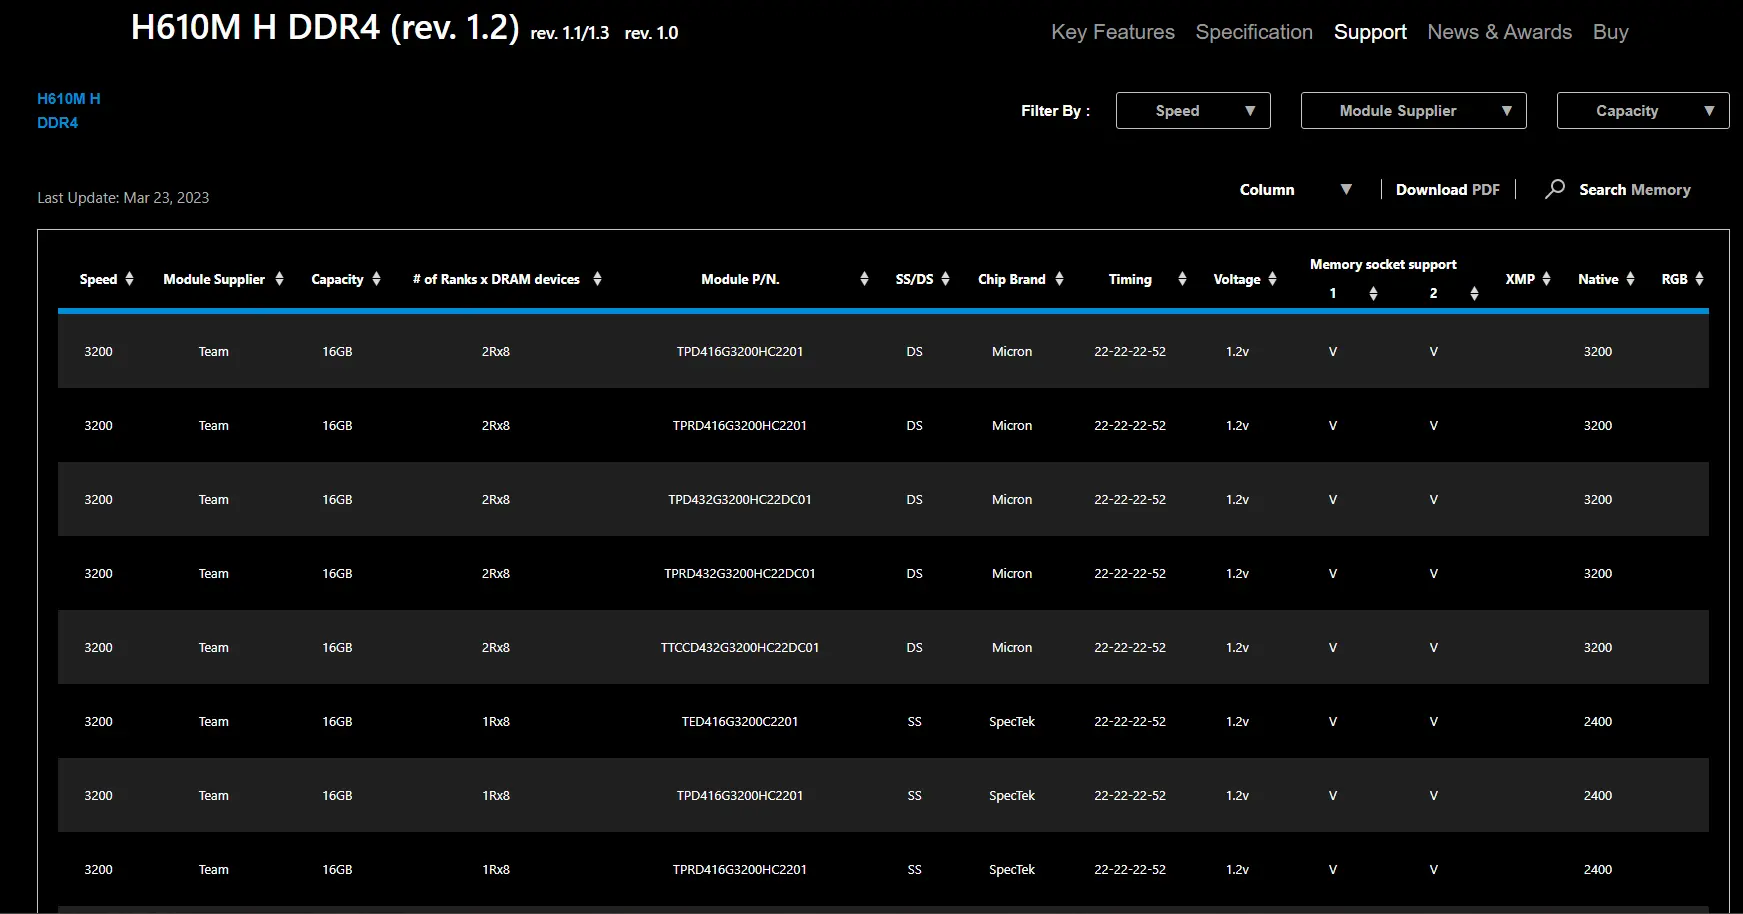Image resolution: width=1743 pixels, height=914 pixels.
Task: Select part number TED416G3200C2201
Action: [x=740, y=721]
